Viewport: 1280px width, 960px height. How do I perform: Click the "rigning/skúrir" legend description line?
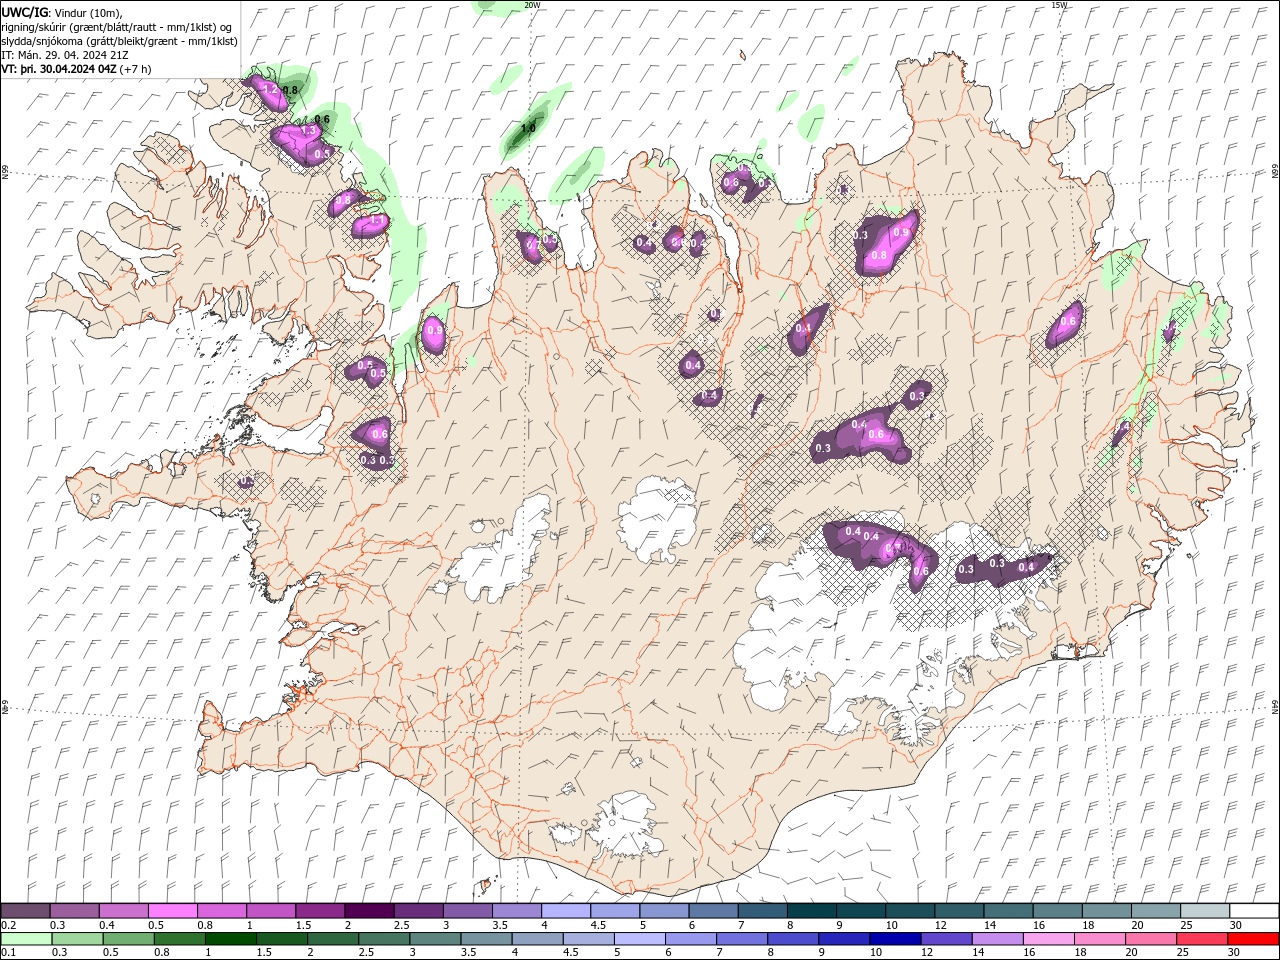click(118, 26)
